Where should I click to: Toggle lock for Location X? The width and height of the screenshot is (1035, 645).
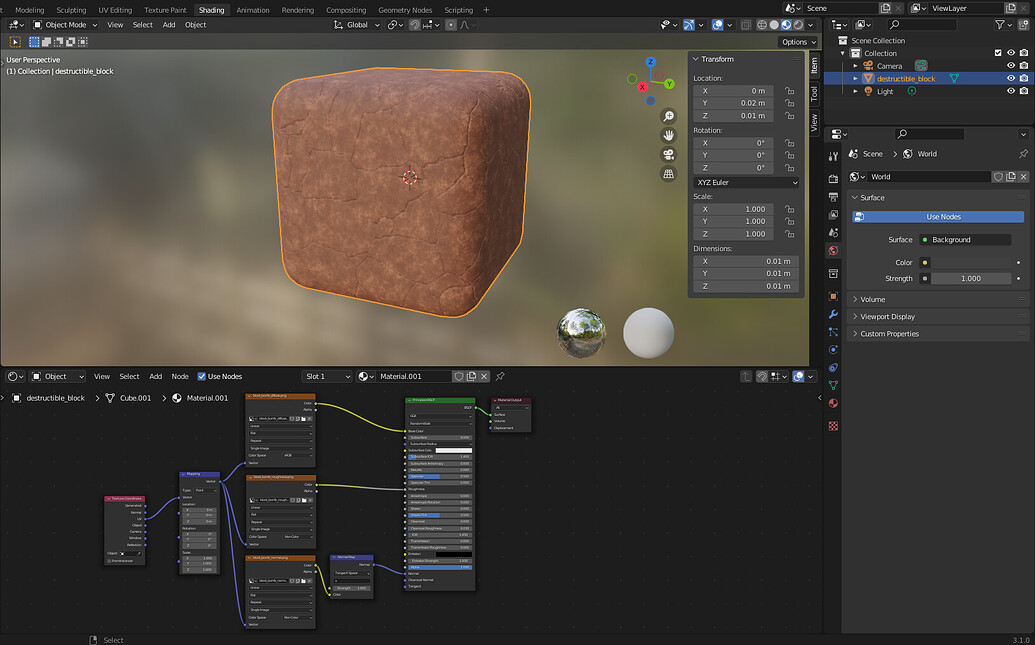point(789,90)
